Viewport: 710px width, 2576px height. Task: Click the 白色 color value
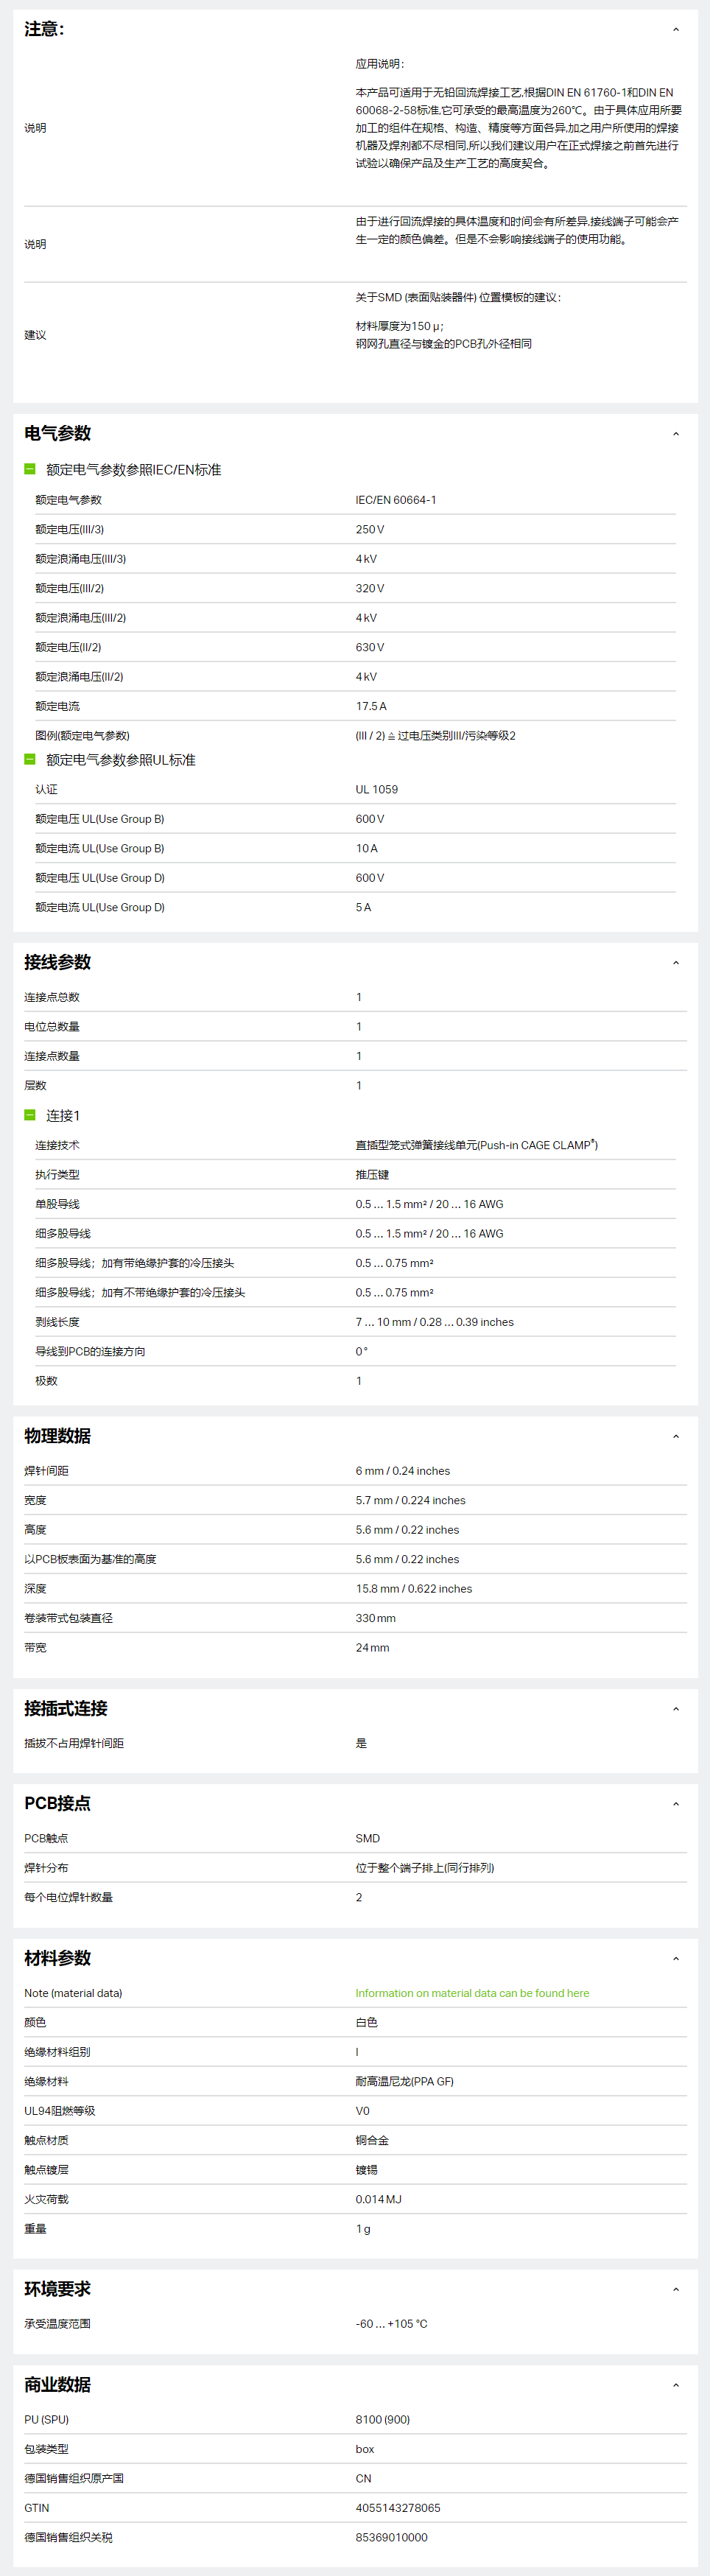tap(367, 2022)
